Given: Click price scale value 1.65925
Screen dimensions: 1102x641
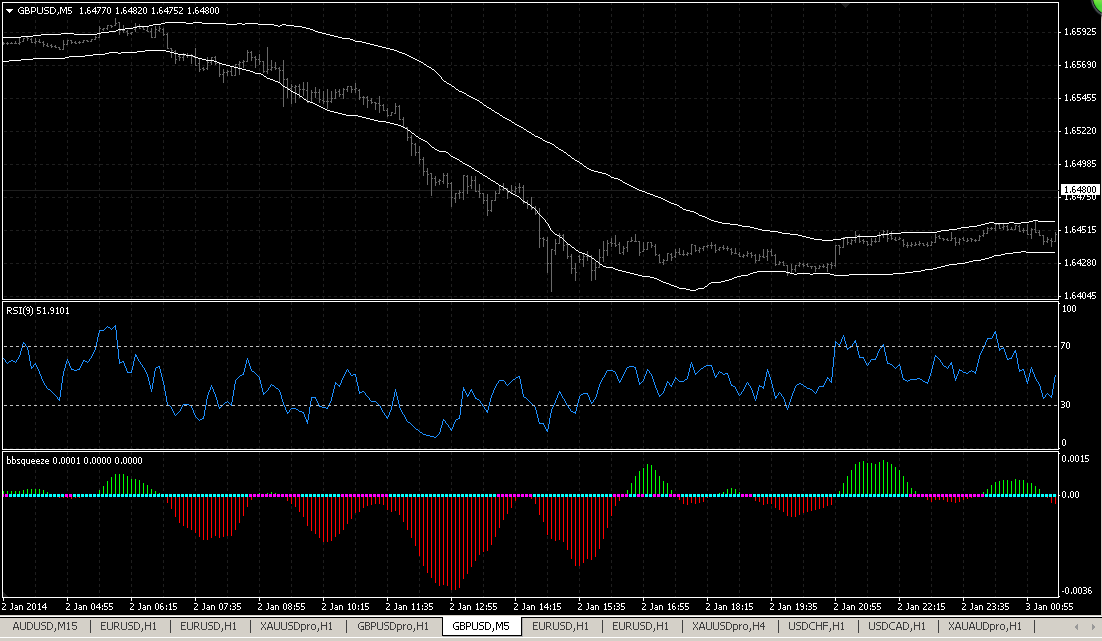Looking at the screenshot, I should pyautogui.click(x=1080, y=32).
